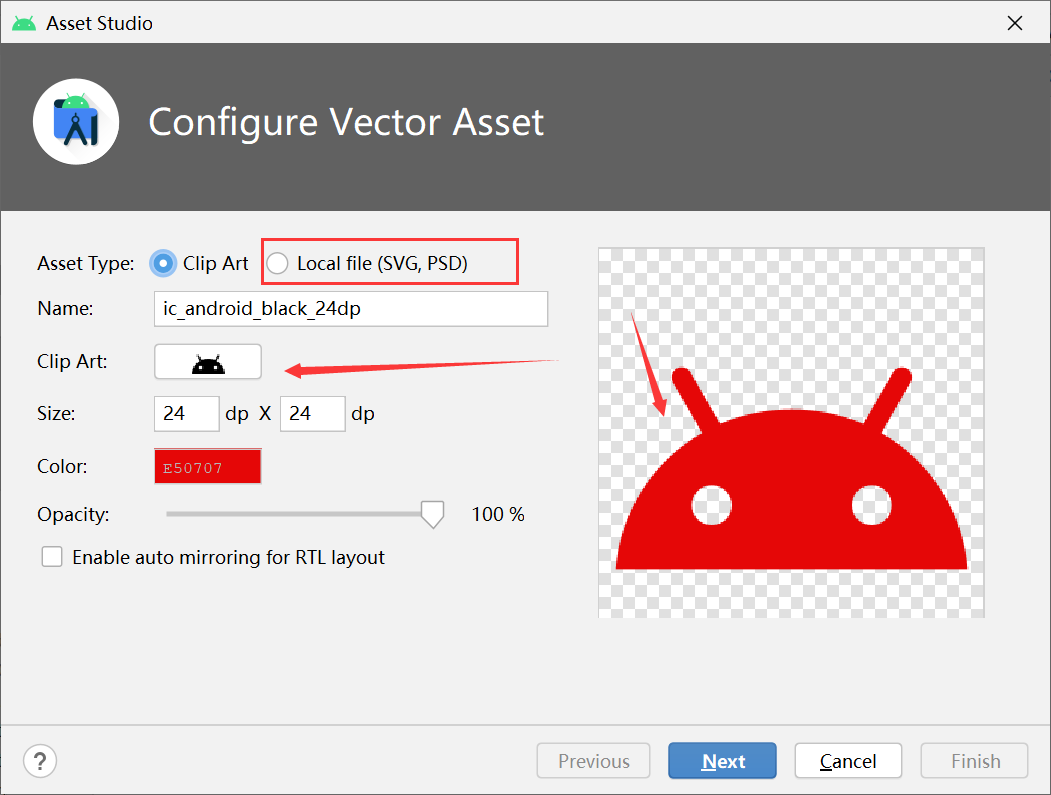The width and height of the screenshot is (1051, 795).
Task: Click the Opacity: label
Action: (x=73, y=514)
